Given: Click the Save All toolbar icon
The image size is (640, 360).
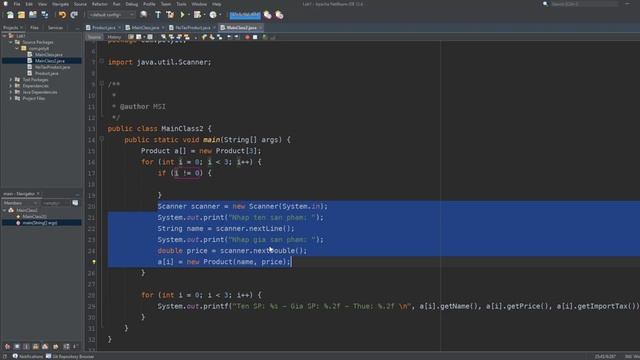Looking at the screenshot, I should (44, 15).
